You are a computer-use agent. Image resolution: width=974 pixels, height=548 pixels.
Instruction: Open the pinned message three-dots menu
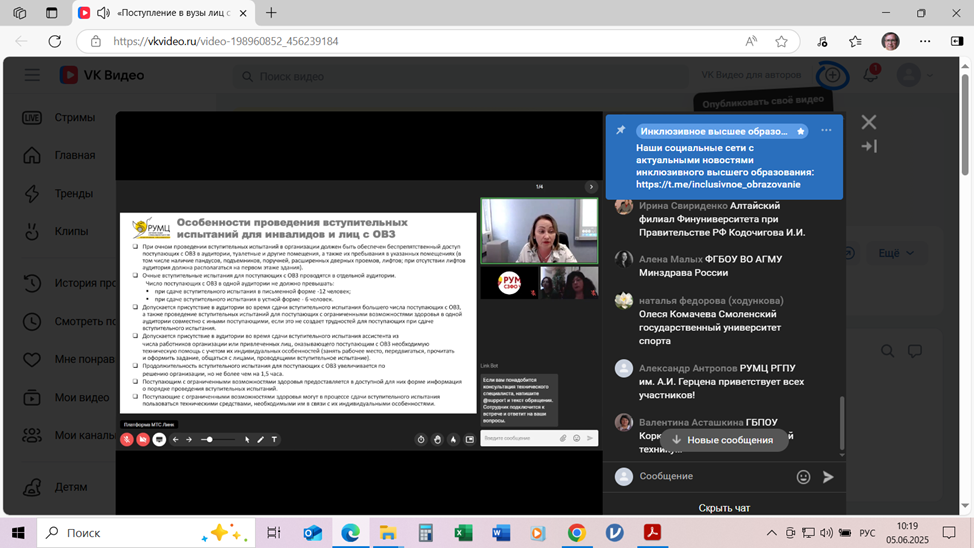point(826,131)
